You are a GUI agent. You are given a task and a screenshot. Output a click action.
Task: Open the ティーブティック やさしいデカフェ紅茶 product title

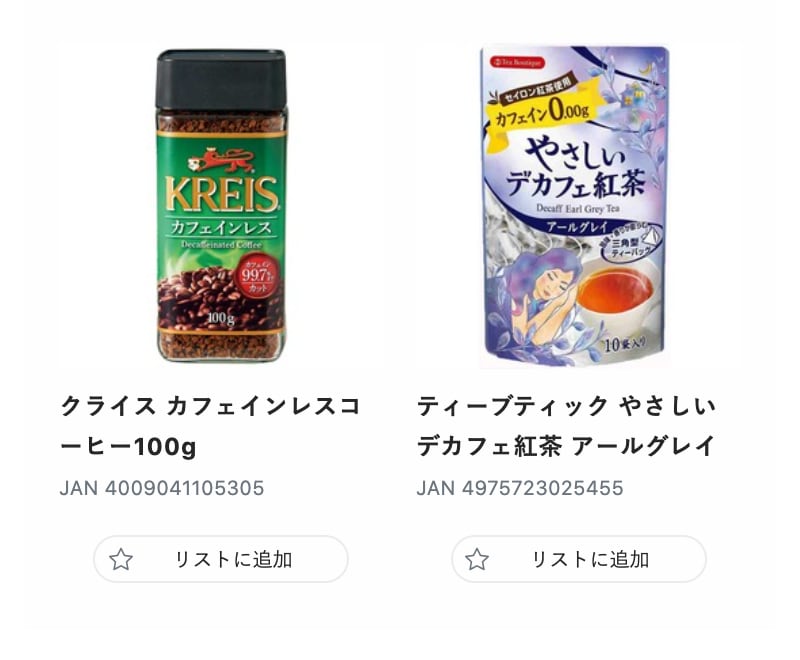[x=566, y=426]
